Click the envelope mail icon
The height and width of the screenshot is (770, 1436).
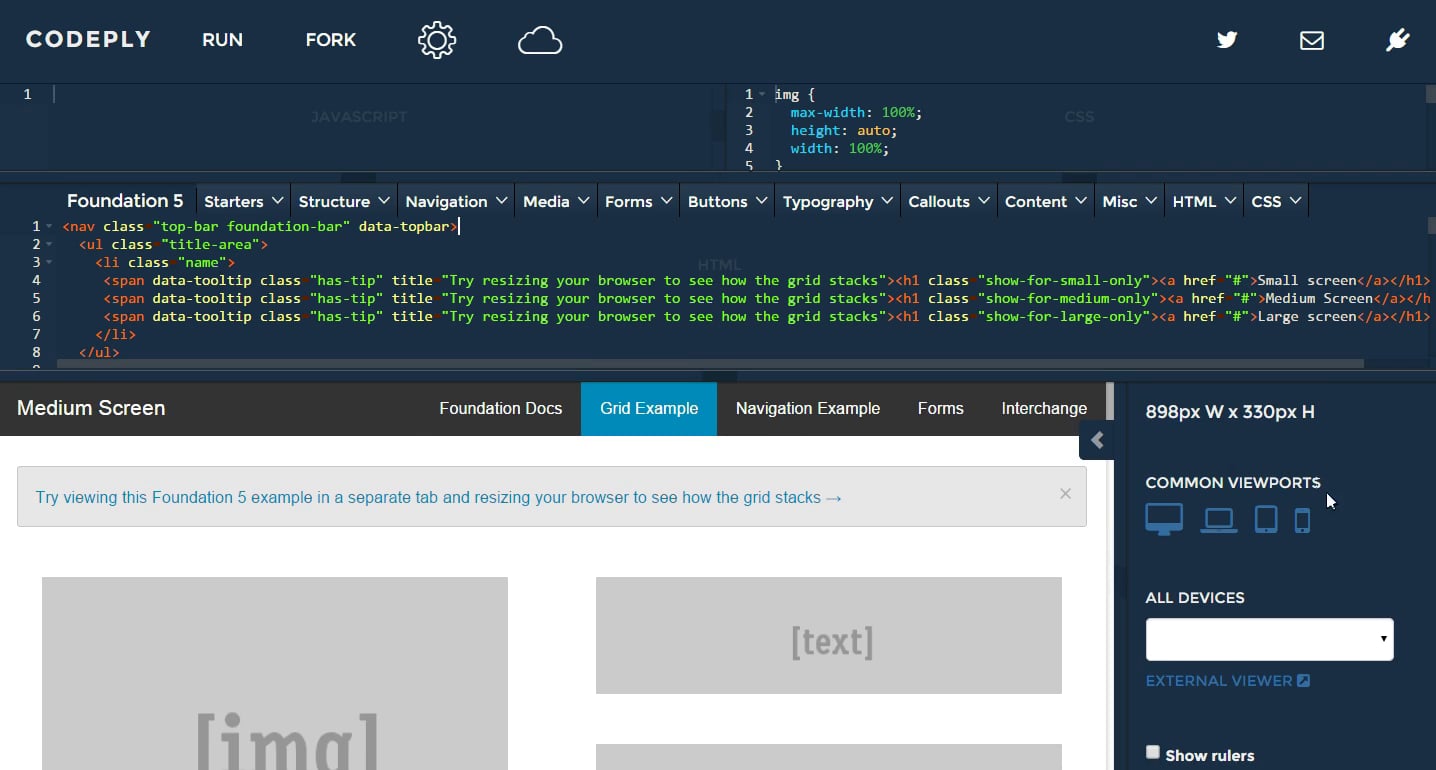tap(1312, 40)
